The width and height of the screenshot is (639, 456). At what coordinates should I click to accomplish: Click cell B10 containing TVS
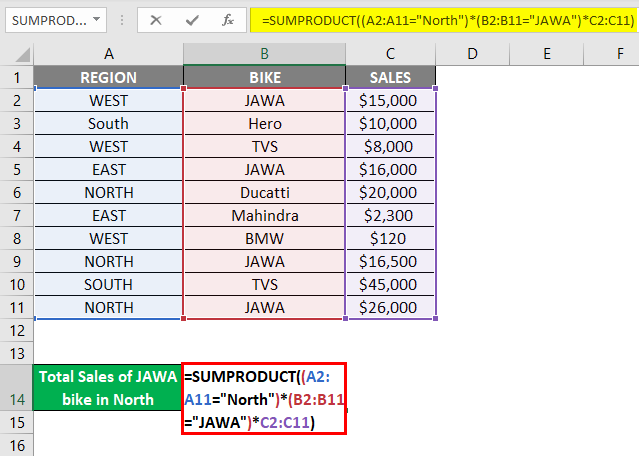tap(264, 284)
